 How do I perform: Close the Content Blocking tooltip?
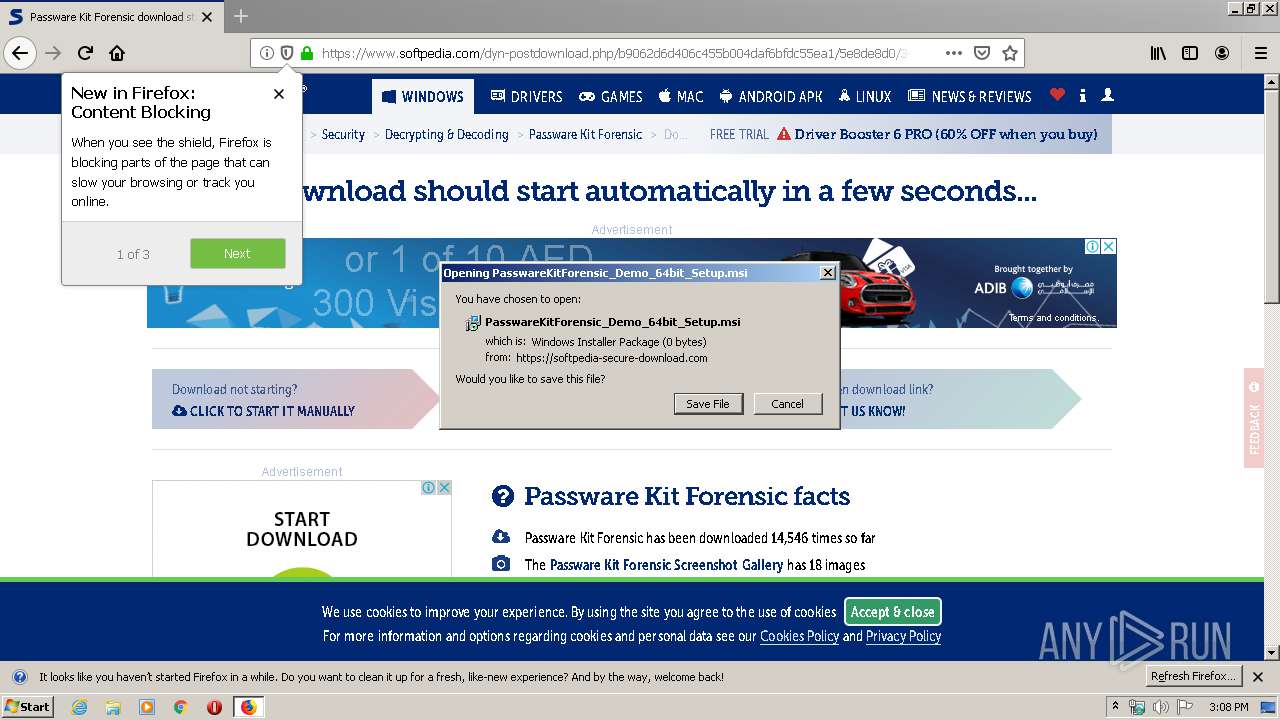[279, 94]
